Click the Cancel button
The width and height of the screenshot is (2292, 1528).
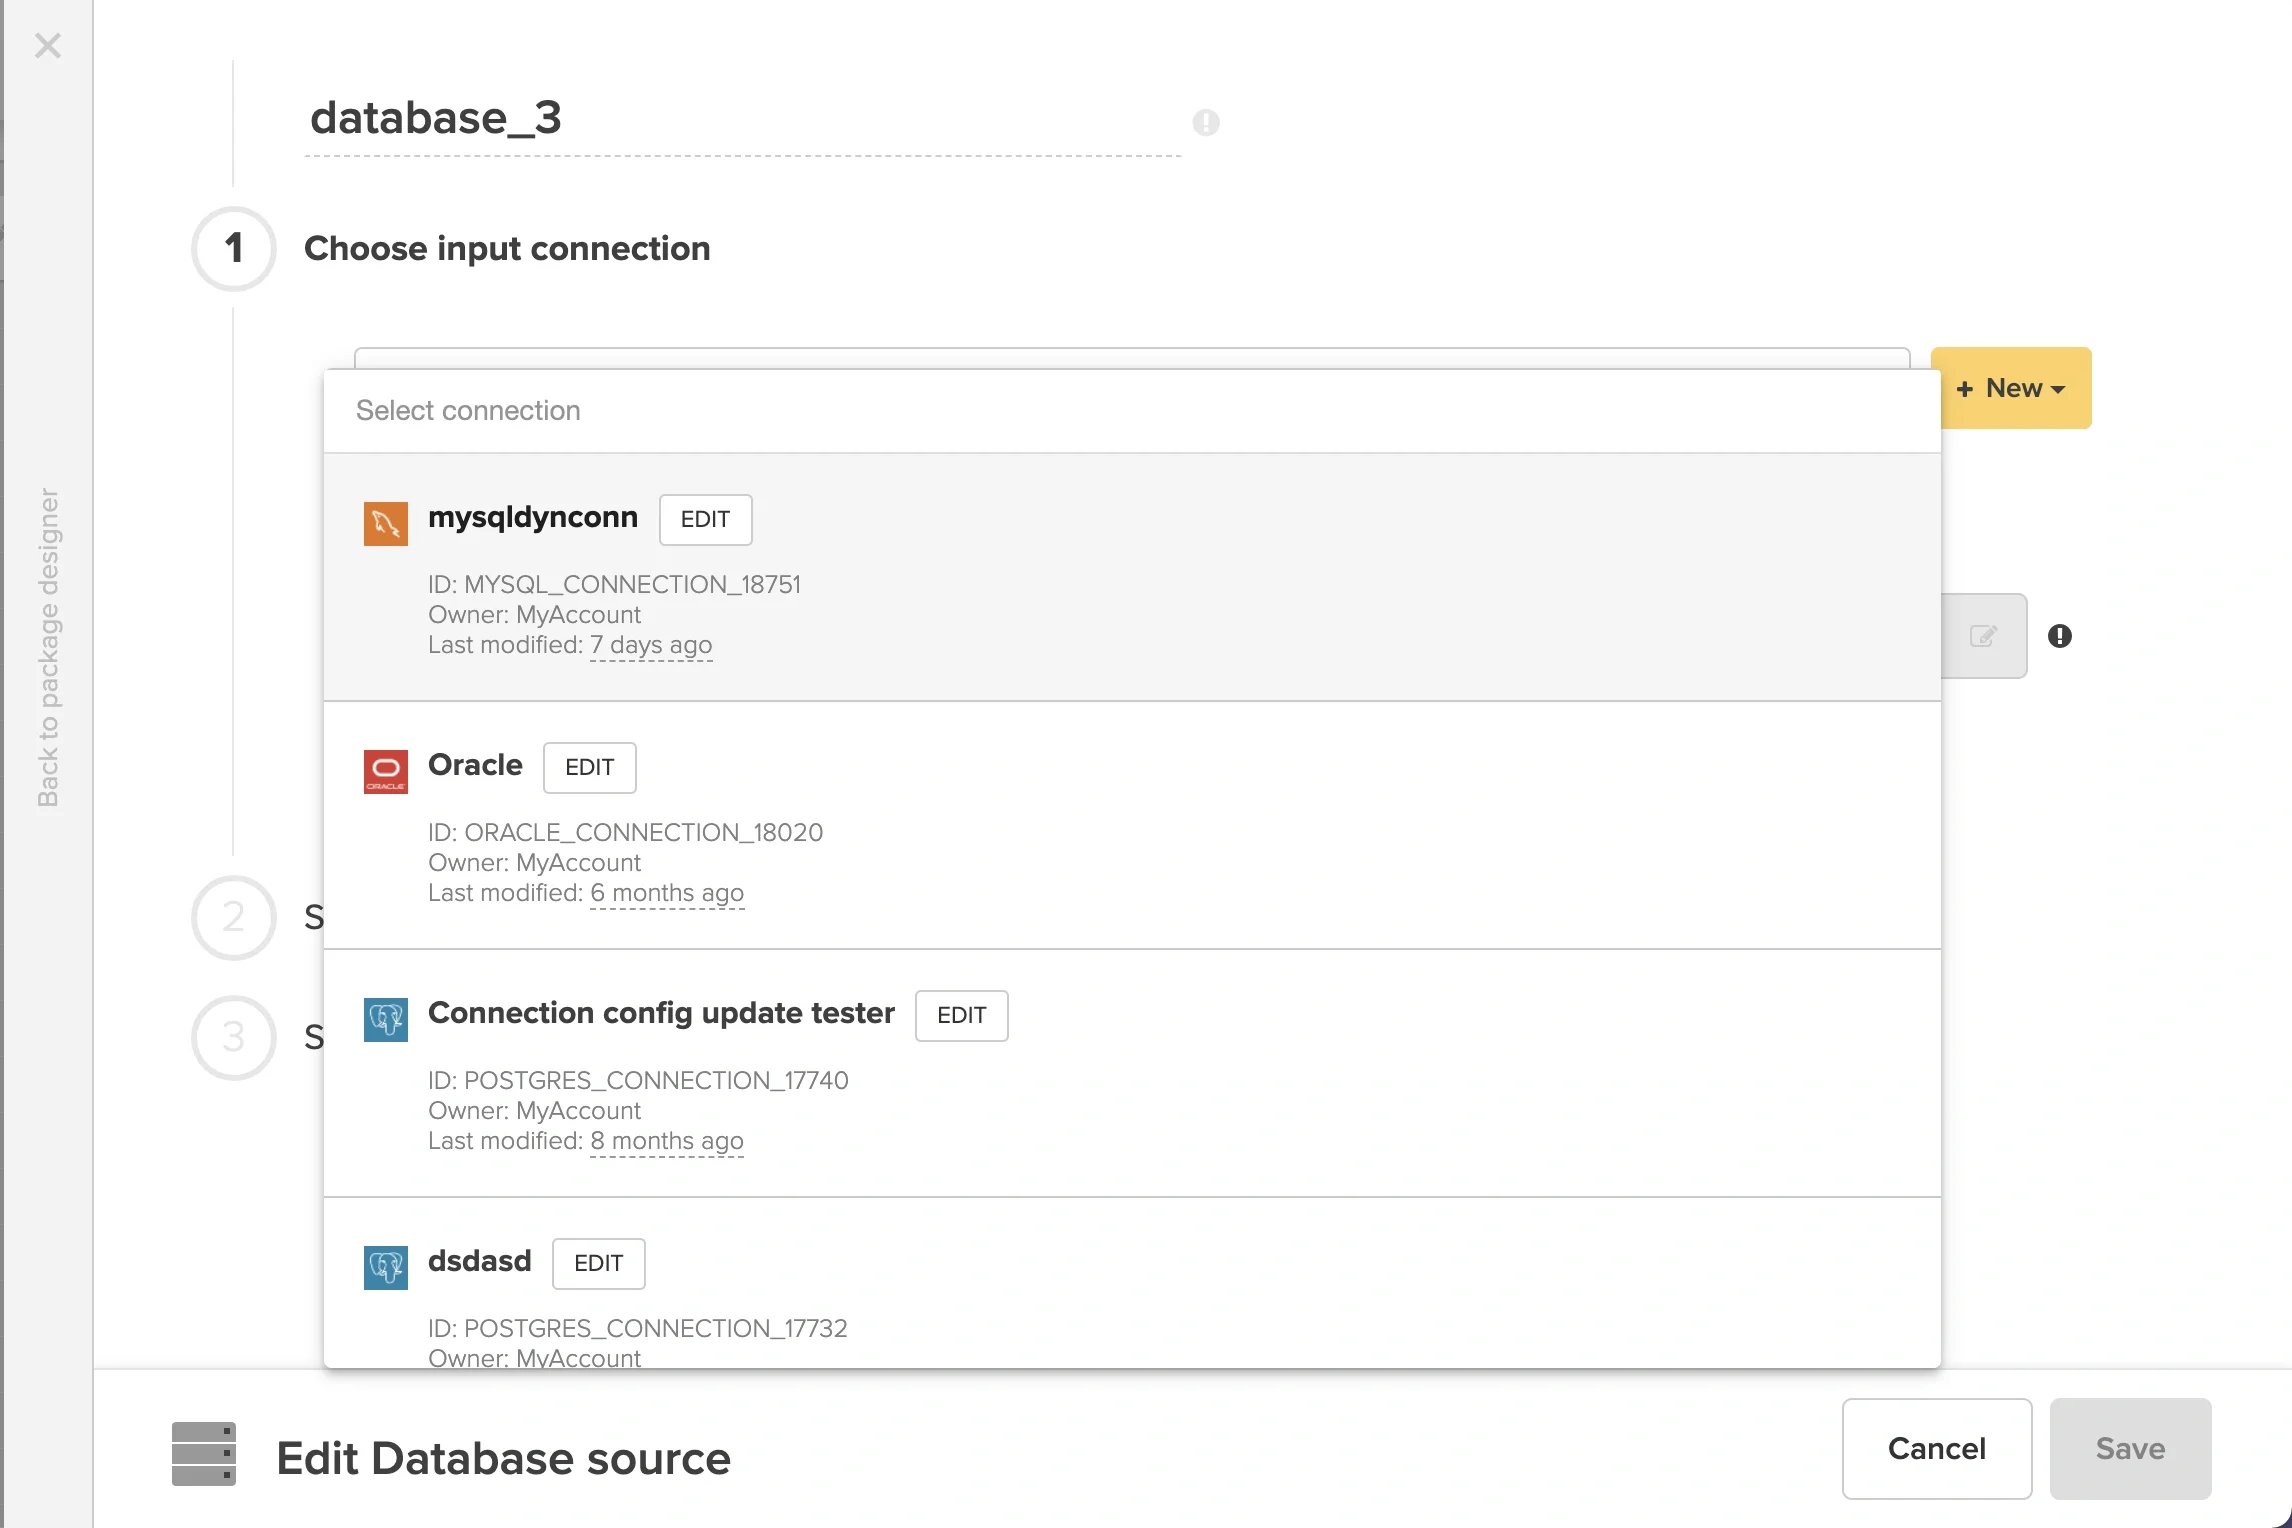tap(1937, 1448)
